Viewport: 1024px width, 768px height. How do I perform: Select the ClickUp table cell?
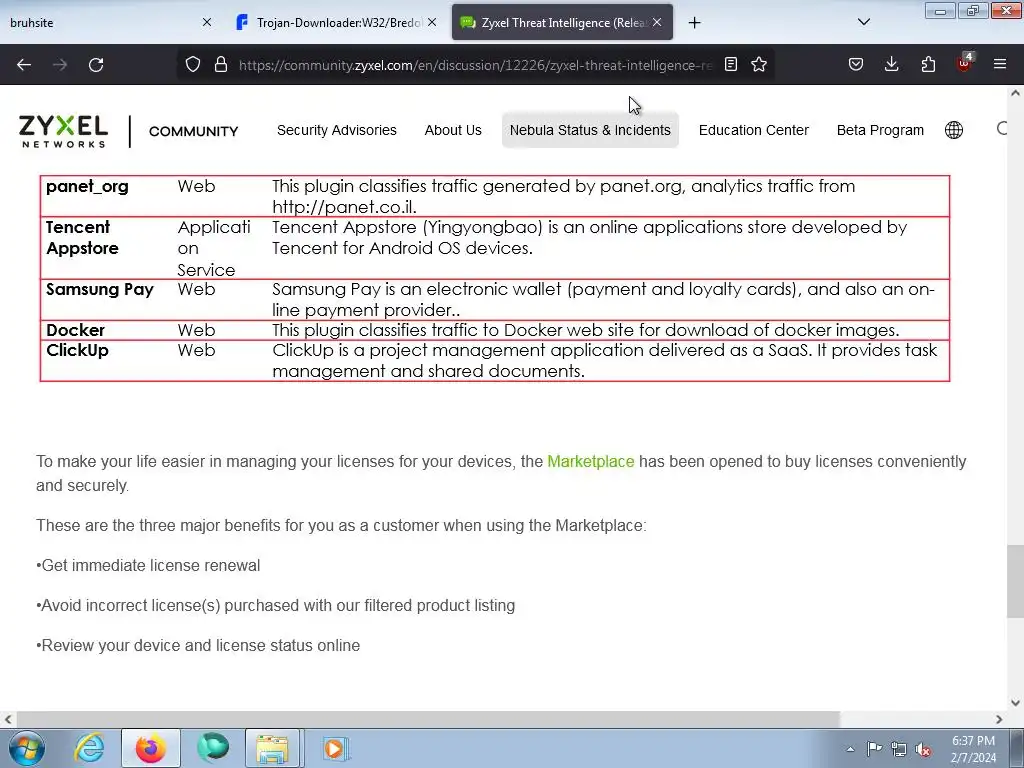[77, 351]
